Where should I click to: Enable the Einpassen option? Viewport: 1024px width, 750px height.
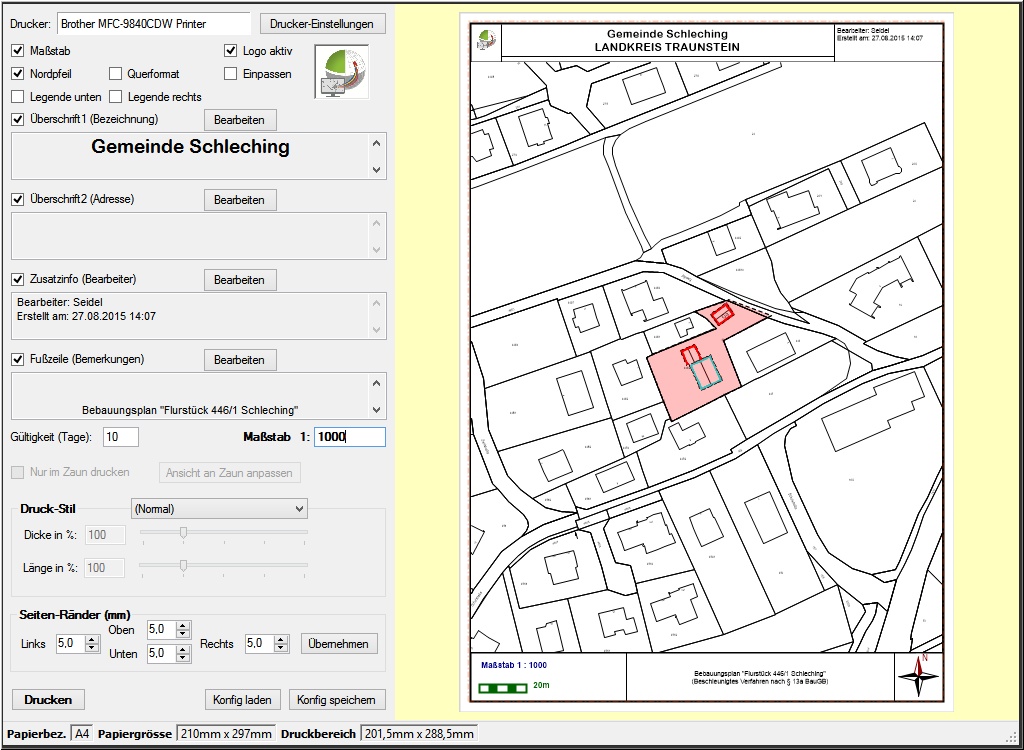point(231,74)
